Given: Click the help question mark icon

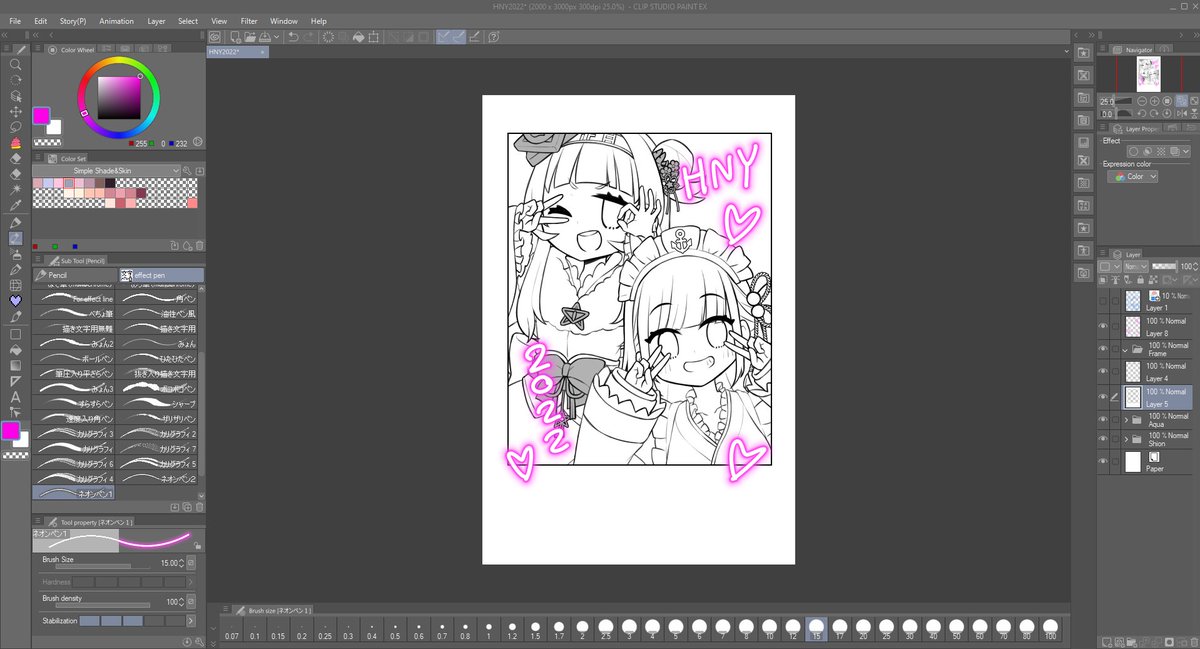Looking at the screenshot, I should point(494,37).
